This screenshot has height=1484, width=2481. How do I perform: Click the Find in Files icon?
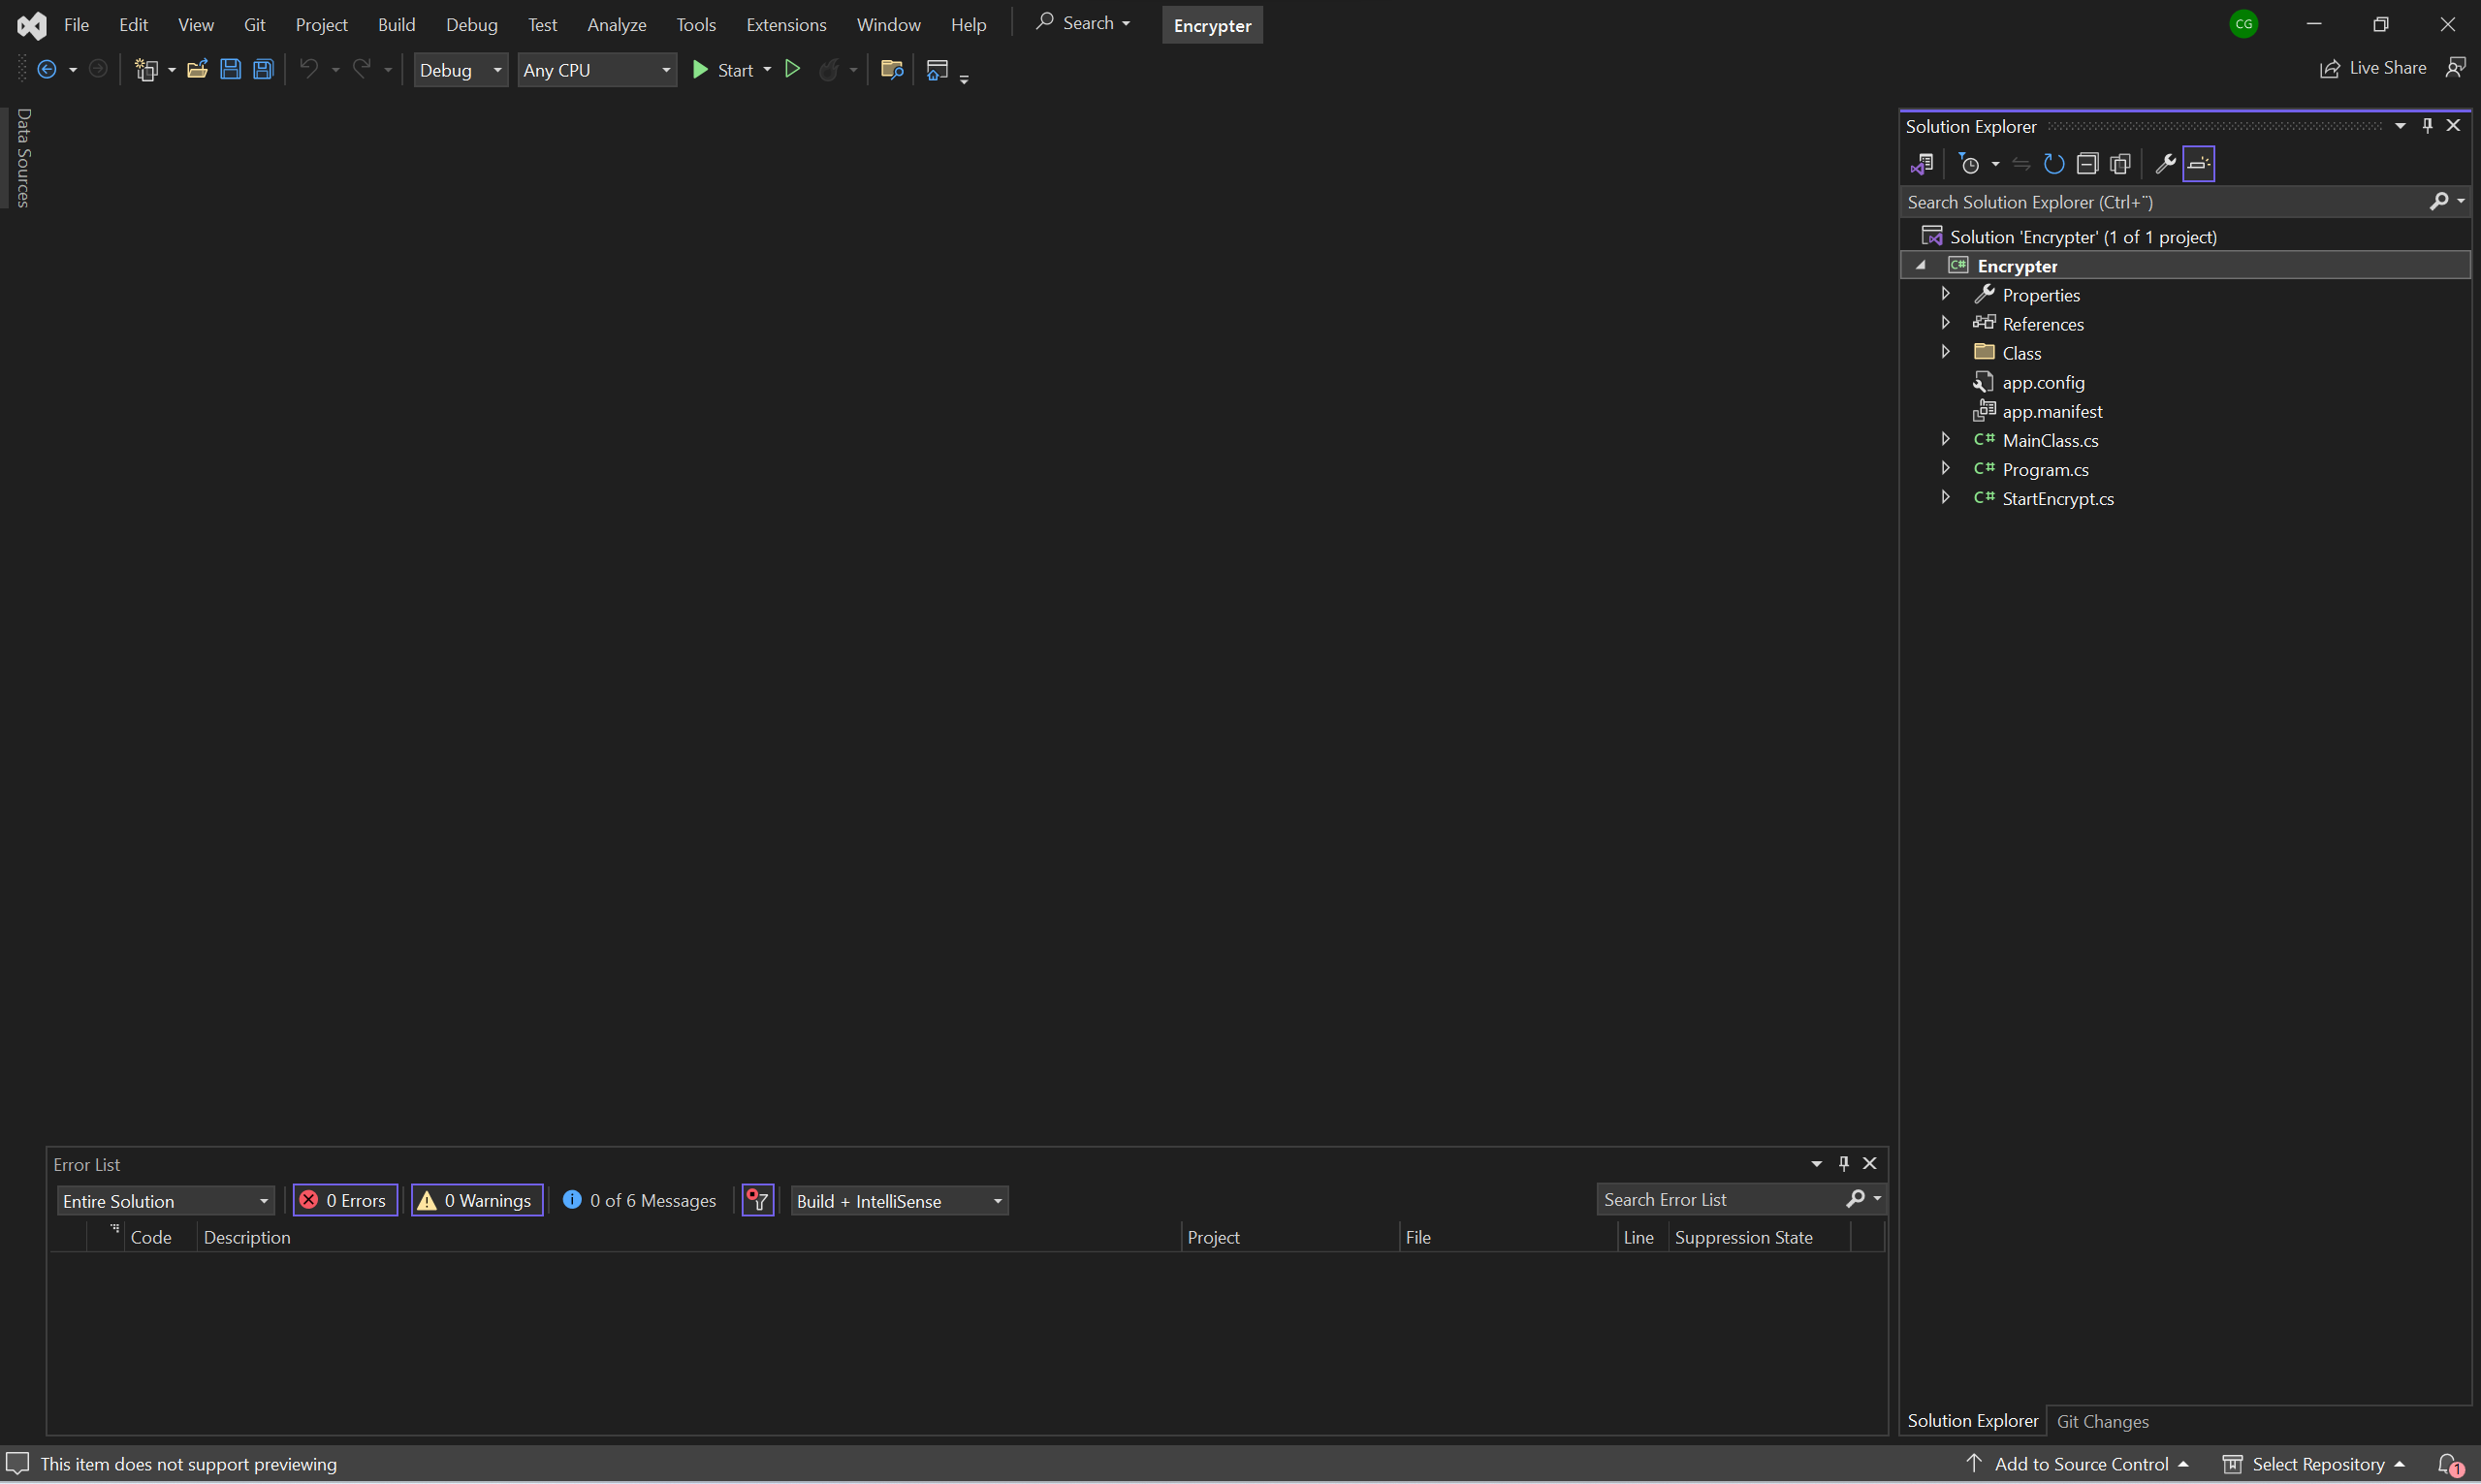[x=891, y=69]
